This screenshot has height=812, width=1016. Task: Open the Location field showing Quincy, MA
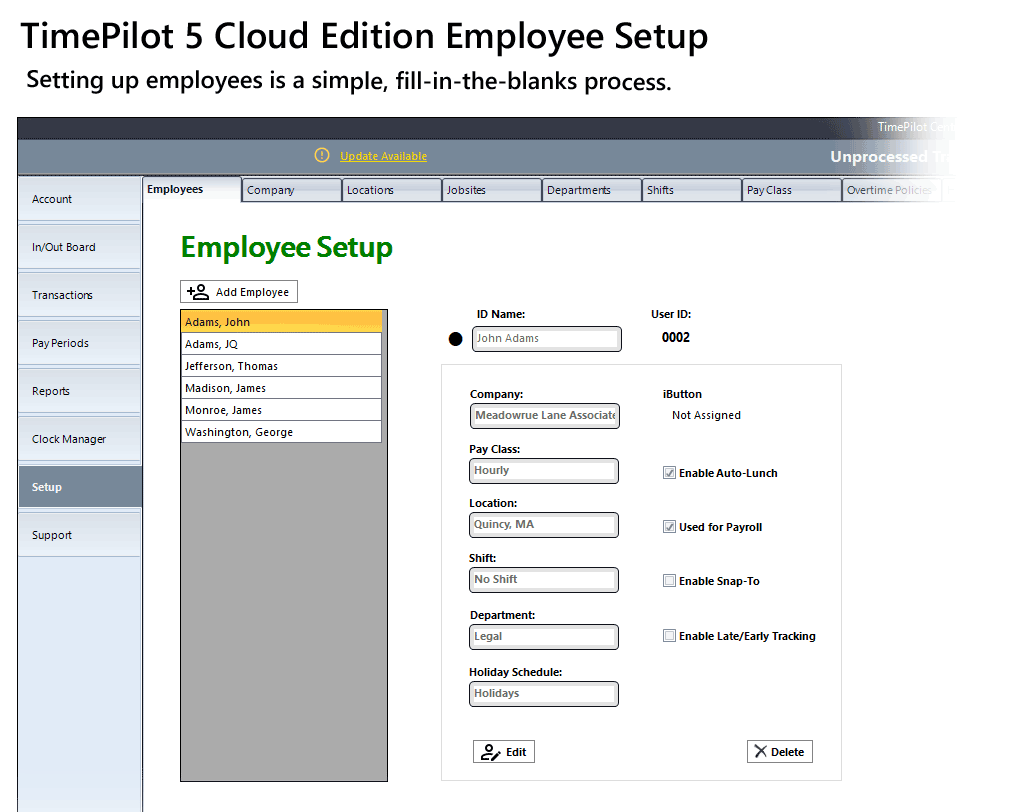(x=544, y=525)
